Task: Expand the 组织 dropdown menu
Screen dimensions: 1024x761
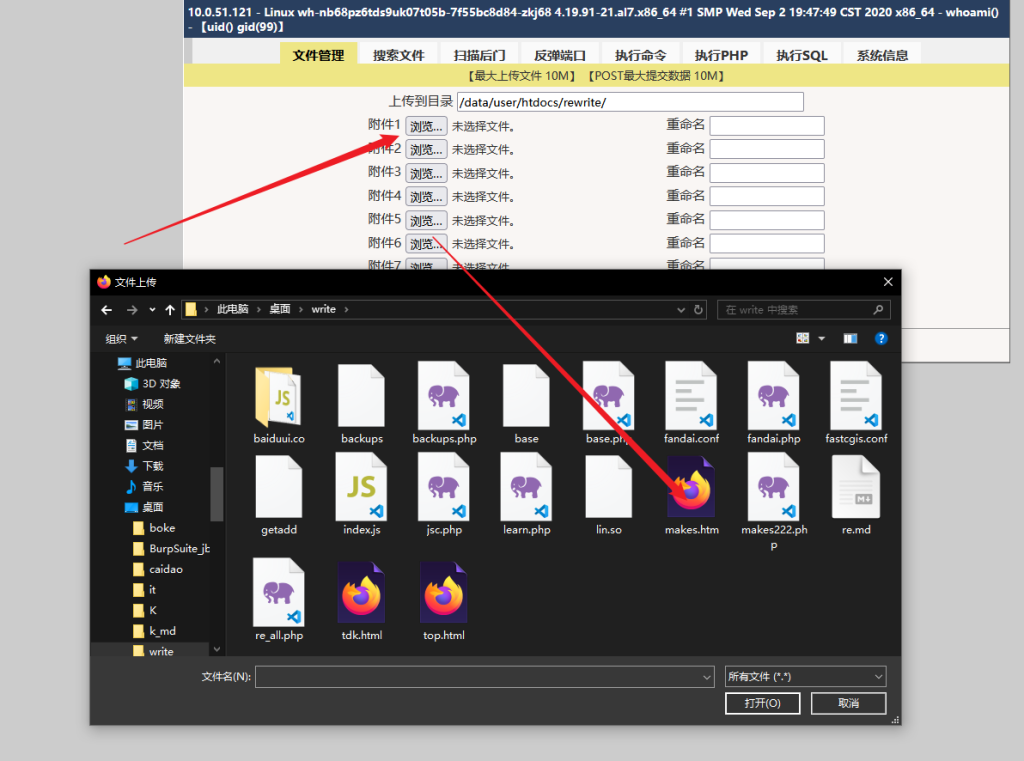Action: [x=122, y=339]
